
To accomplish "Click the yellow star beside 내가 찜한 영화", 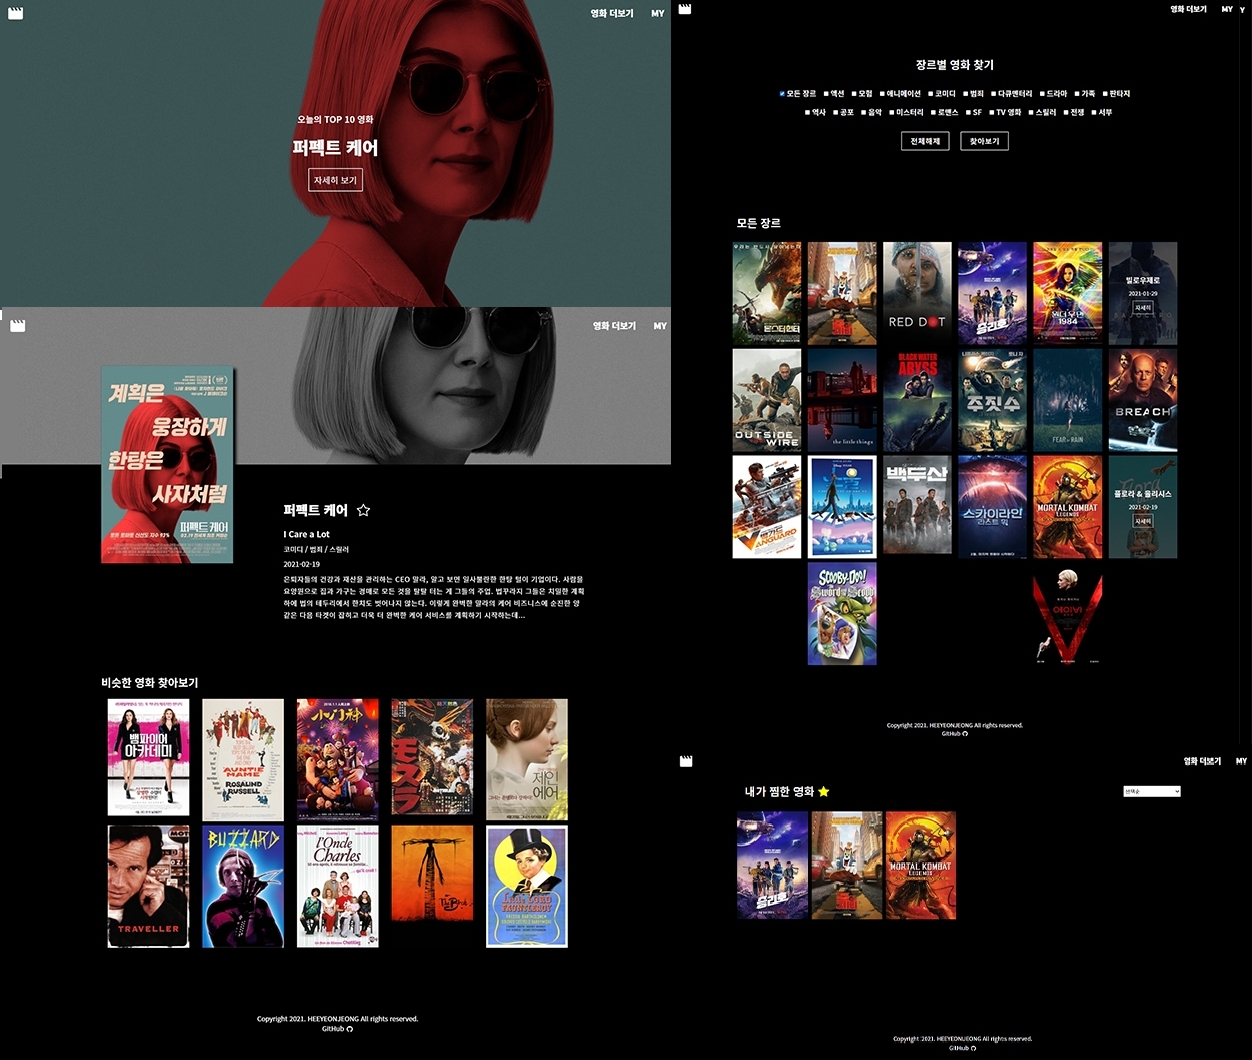I will click(x=824, y=791).
